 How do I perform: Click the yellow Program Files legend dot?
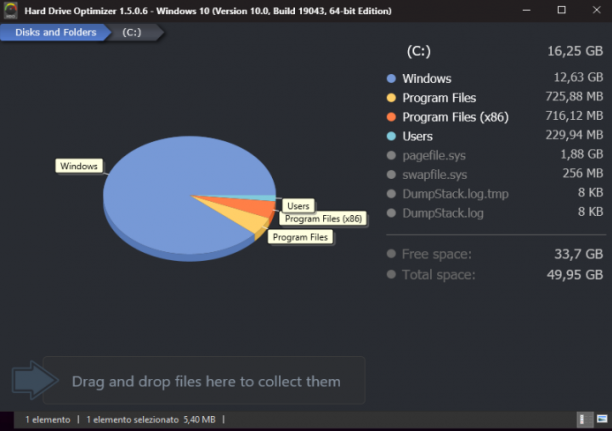(x=391, y=98)
